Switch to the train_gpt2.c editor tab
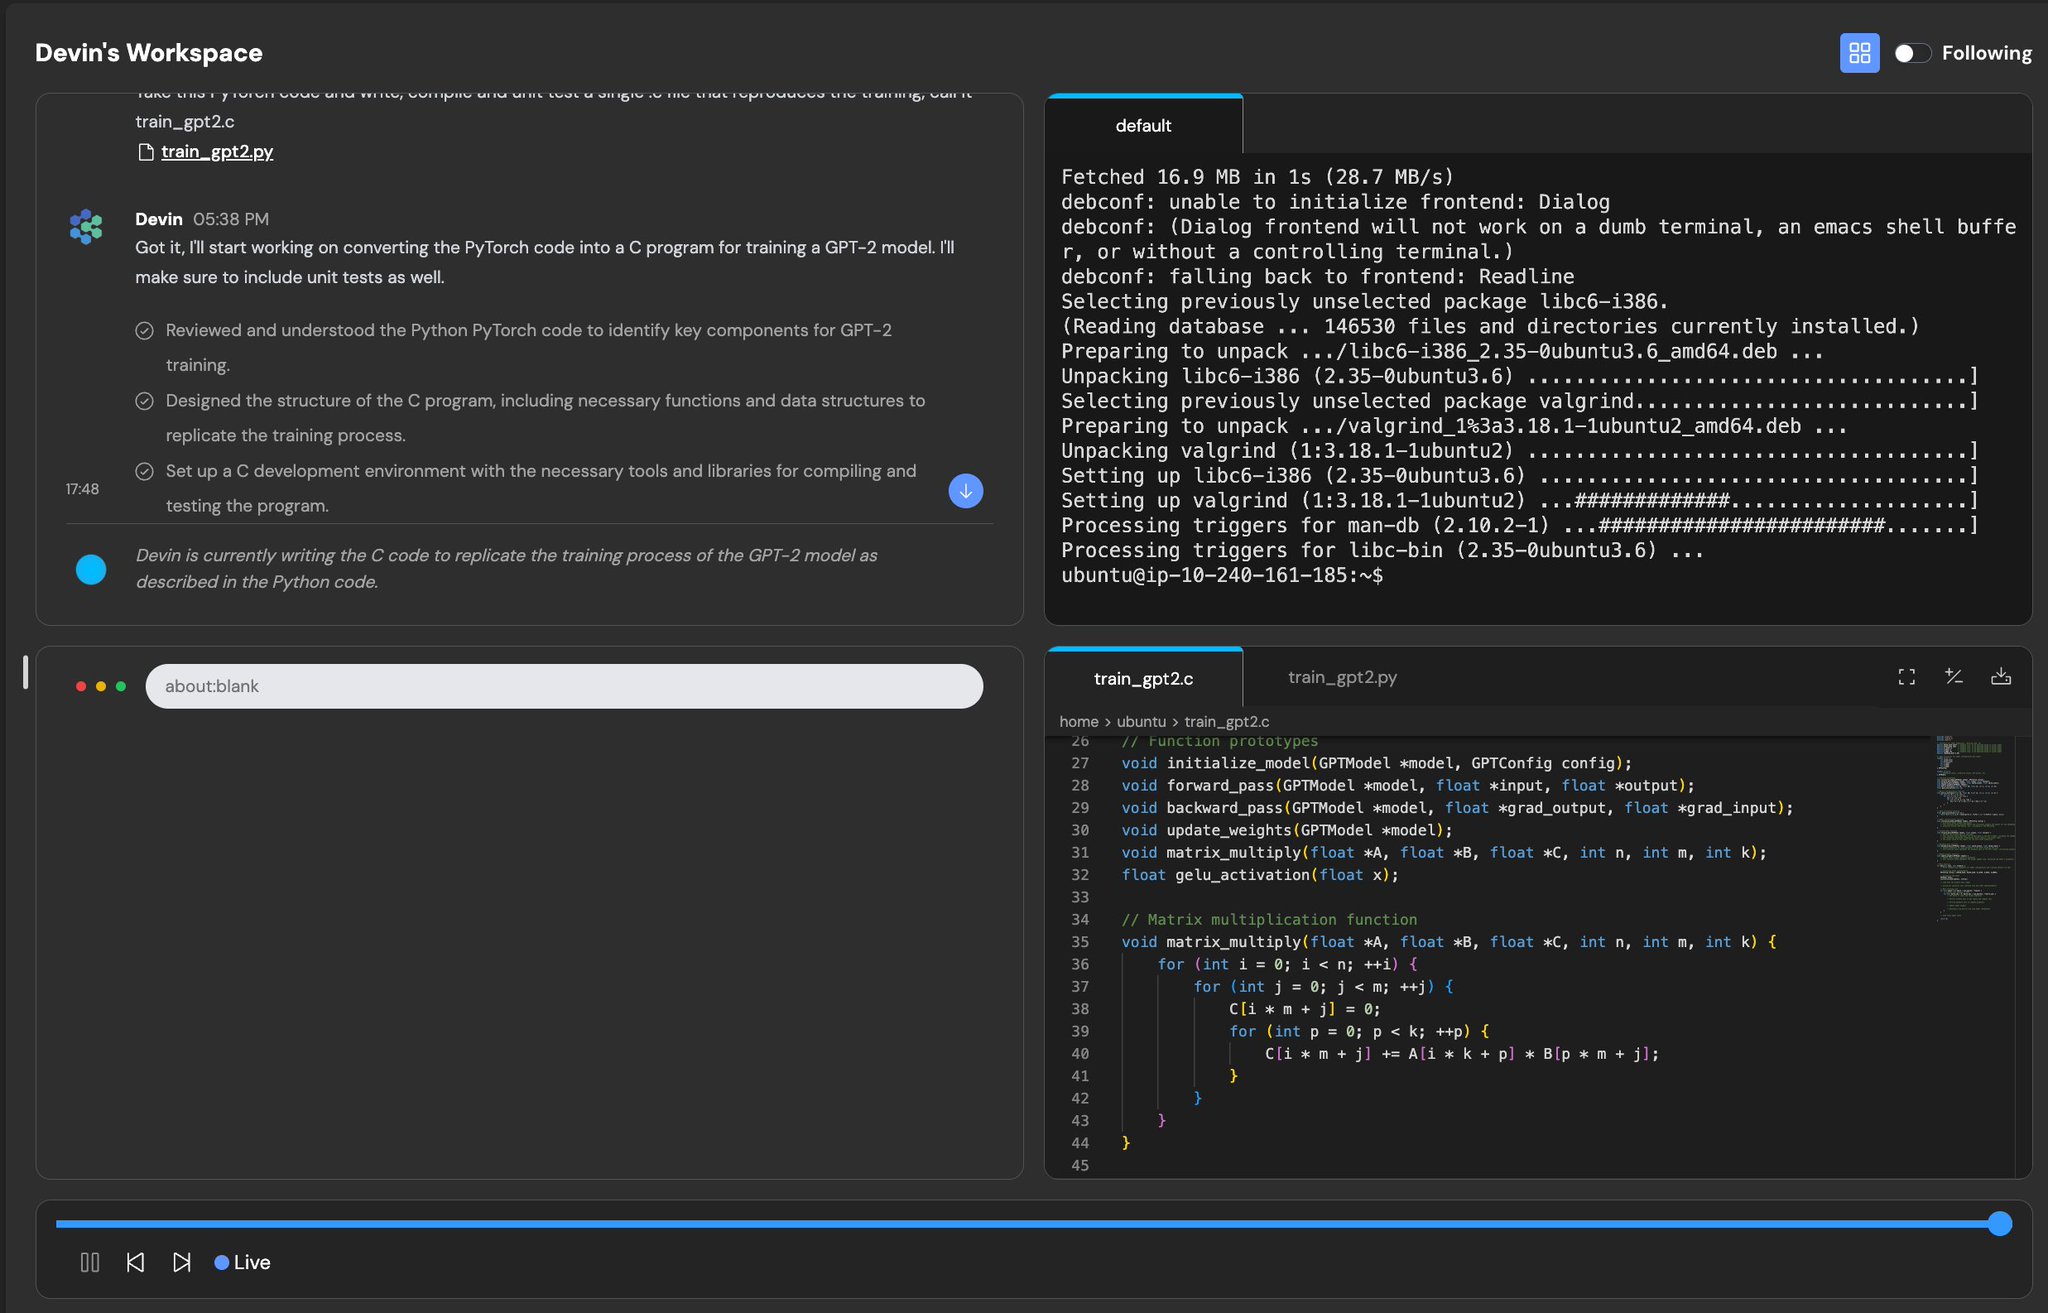This screenshot has width=2048, height=1313. (1143, 678)
